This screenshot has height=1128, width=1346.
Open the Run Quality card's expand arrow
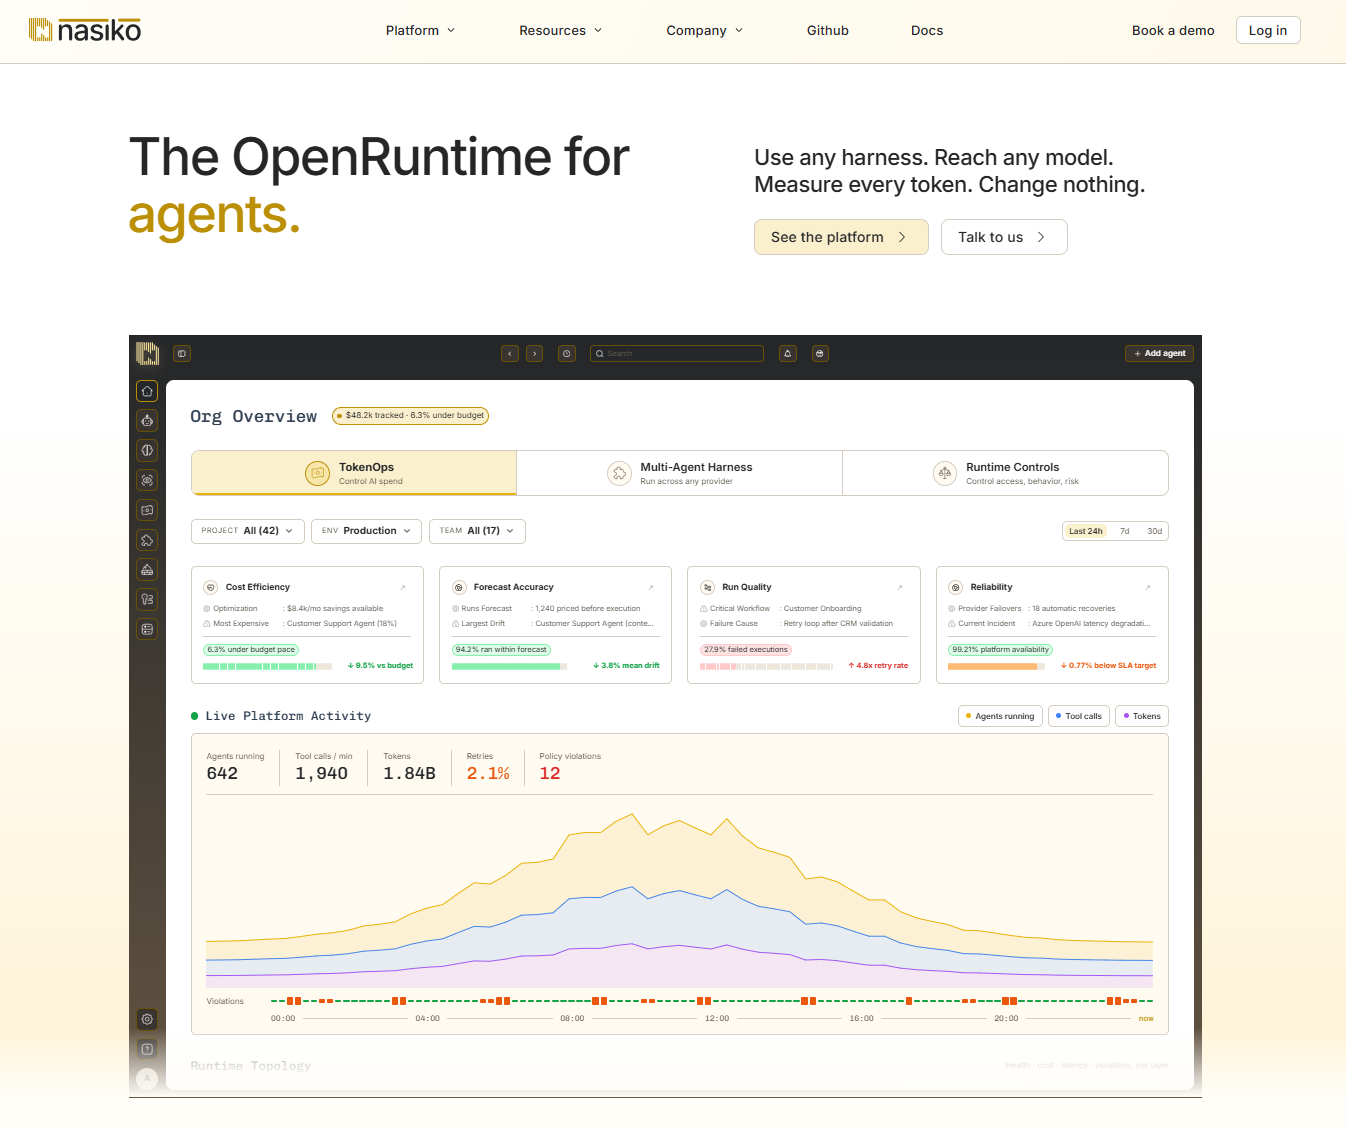[900, 587]
